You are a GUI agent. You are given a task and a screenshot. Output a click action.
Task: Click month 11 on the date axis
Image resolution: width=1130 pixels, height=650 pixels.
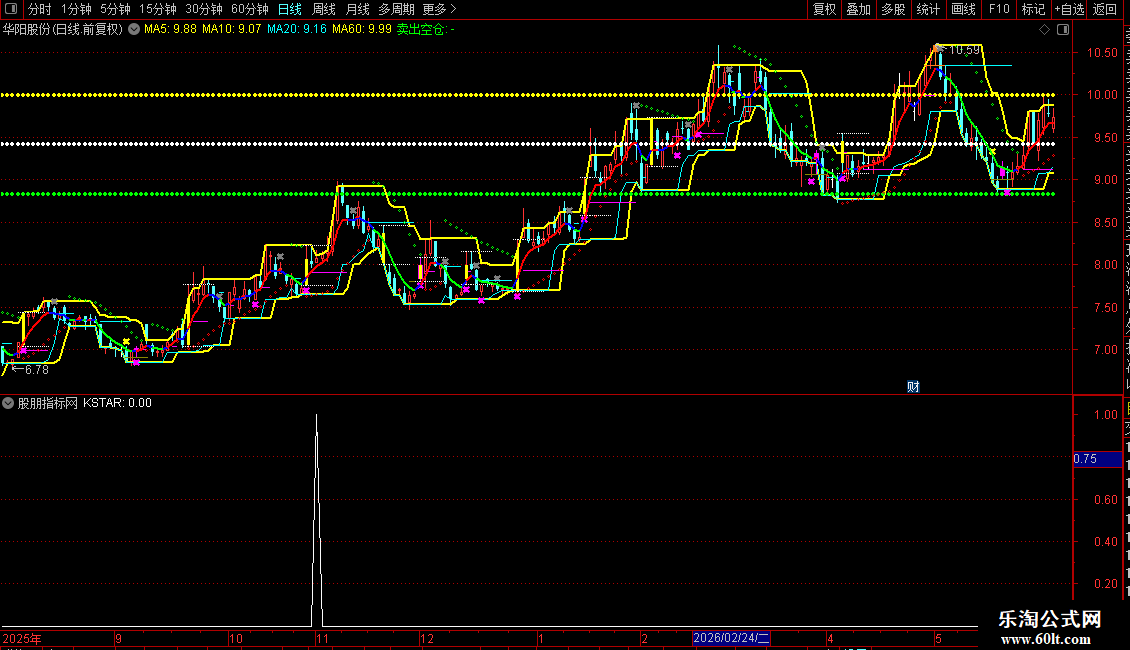click(x=322, y=638)
